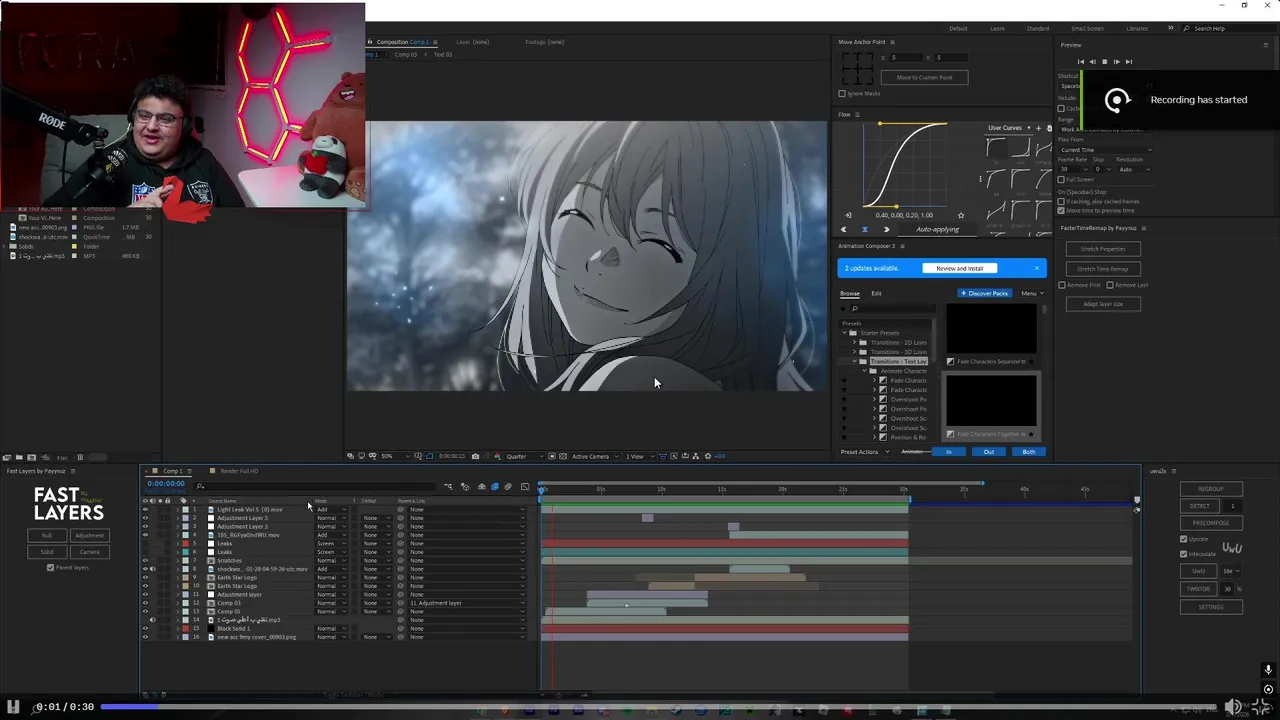Expand Transitions - 2D Layer preset folder
This screenshot has height=720, width=1280.
tap(854, 342)
